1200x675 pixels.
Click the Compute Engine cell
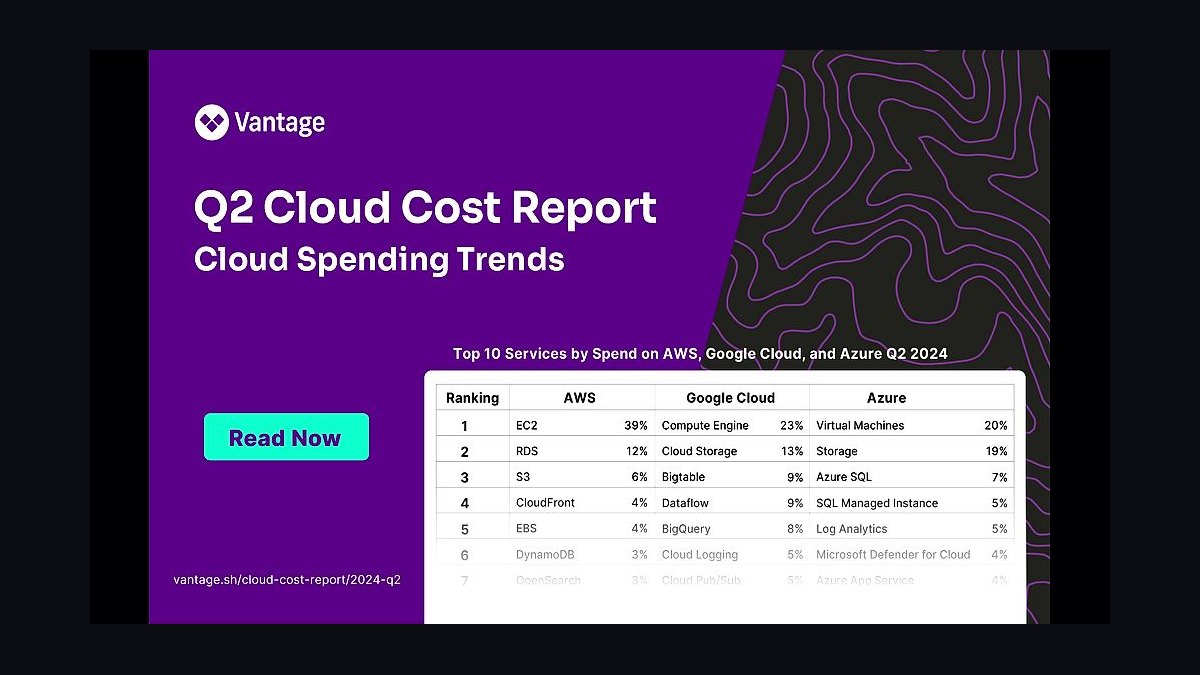[705, 425]
